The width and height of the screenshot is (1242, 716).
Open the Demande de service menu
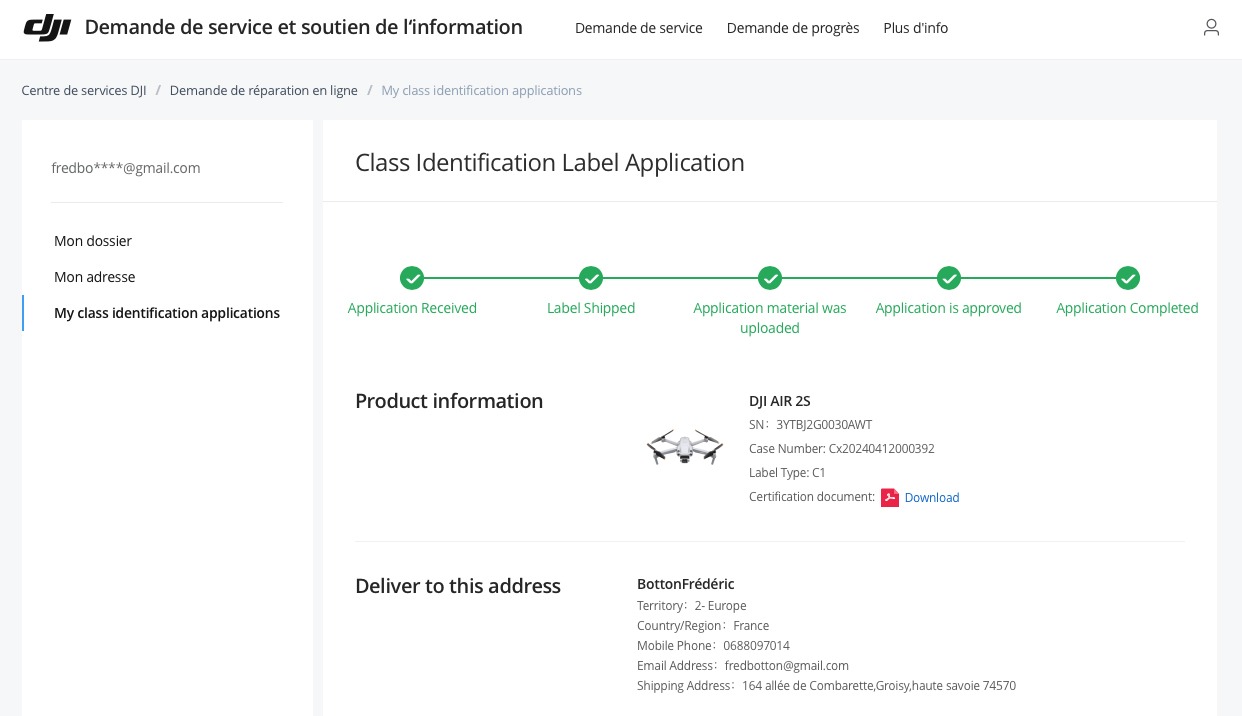coord(639,28)
